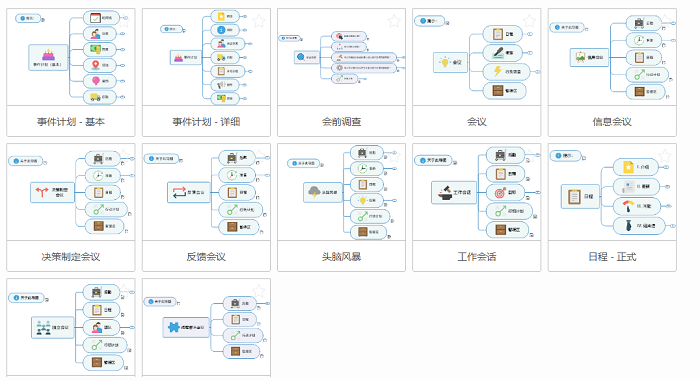Screen dimensions: 700x381
Task: Toggle favorite star on 日程 - 正式 template
Action: click(x=665, y=156)
